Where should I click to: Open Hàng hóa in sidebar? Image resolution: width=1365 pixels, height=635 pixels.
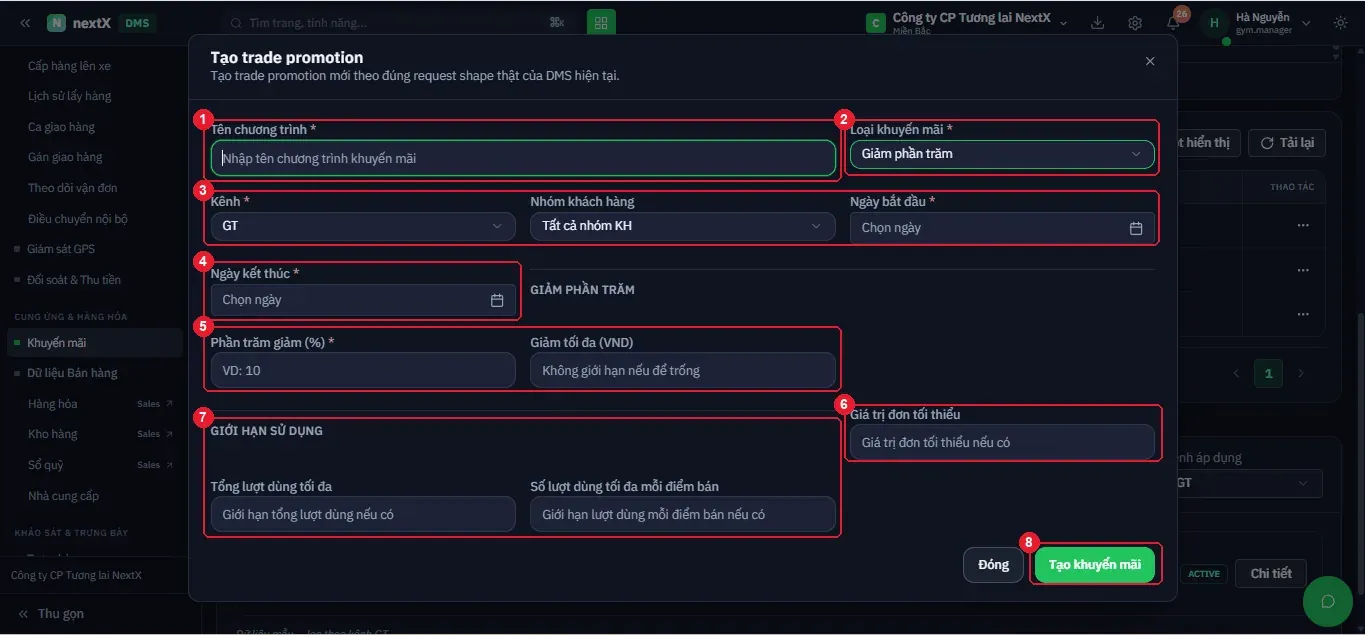click(53, 404)
